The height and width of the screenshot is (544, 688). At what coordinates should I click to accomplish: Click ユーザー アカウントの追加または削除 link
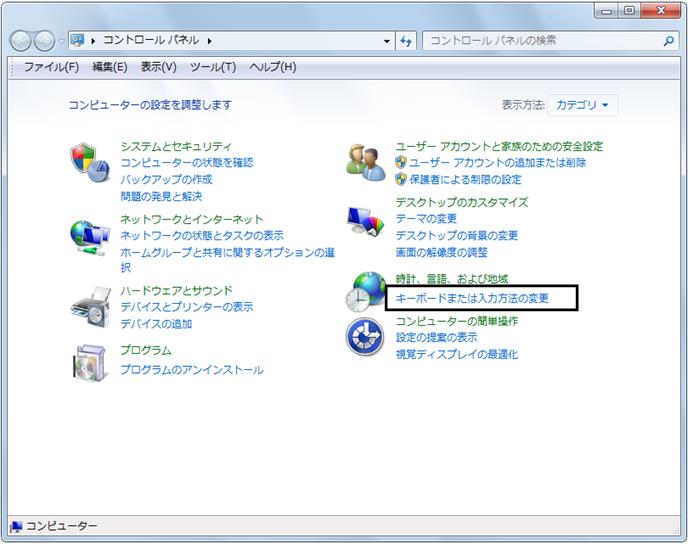498,163
